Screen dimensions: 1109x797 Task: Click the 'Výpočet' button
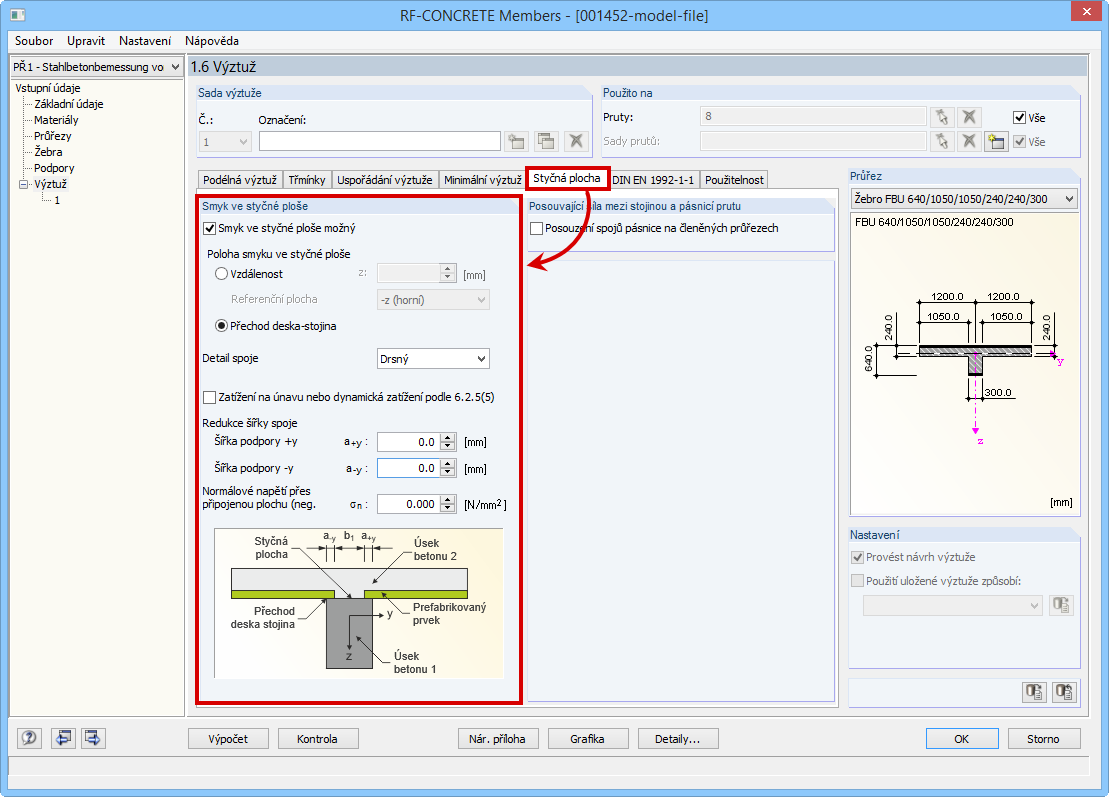click(x=228, y=739)
